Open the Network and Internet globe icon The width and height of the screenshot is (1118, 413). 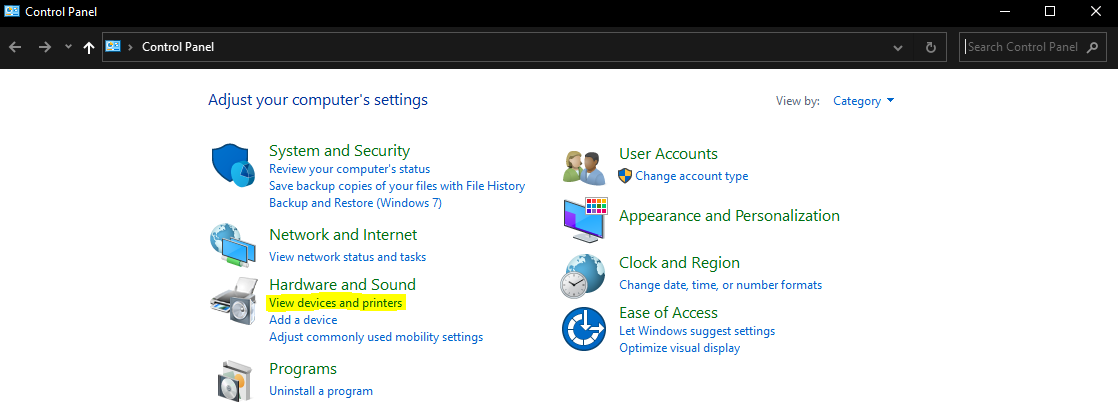(x=233, y=246)
